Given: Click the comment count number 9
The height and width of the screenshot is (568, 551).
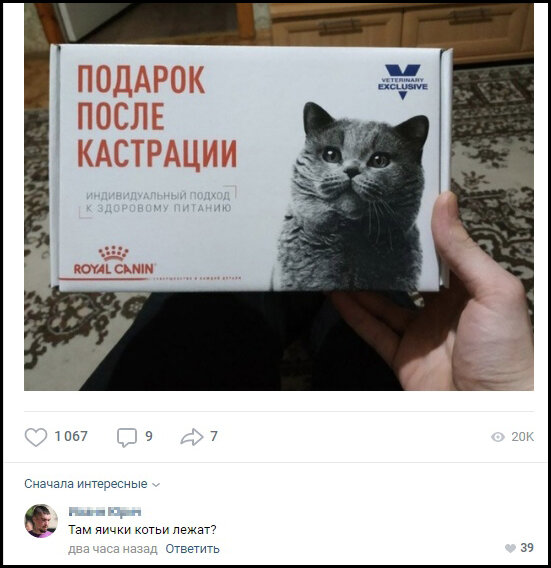Looking at the screenshot, I should (149, 436).
